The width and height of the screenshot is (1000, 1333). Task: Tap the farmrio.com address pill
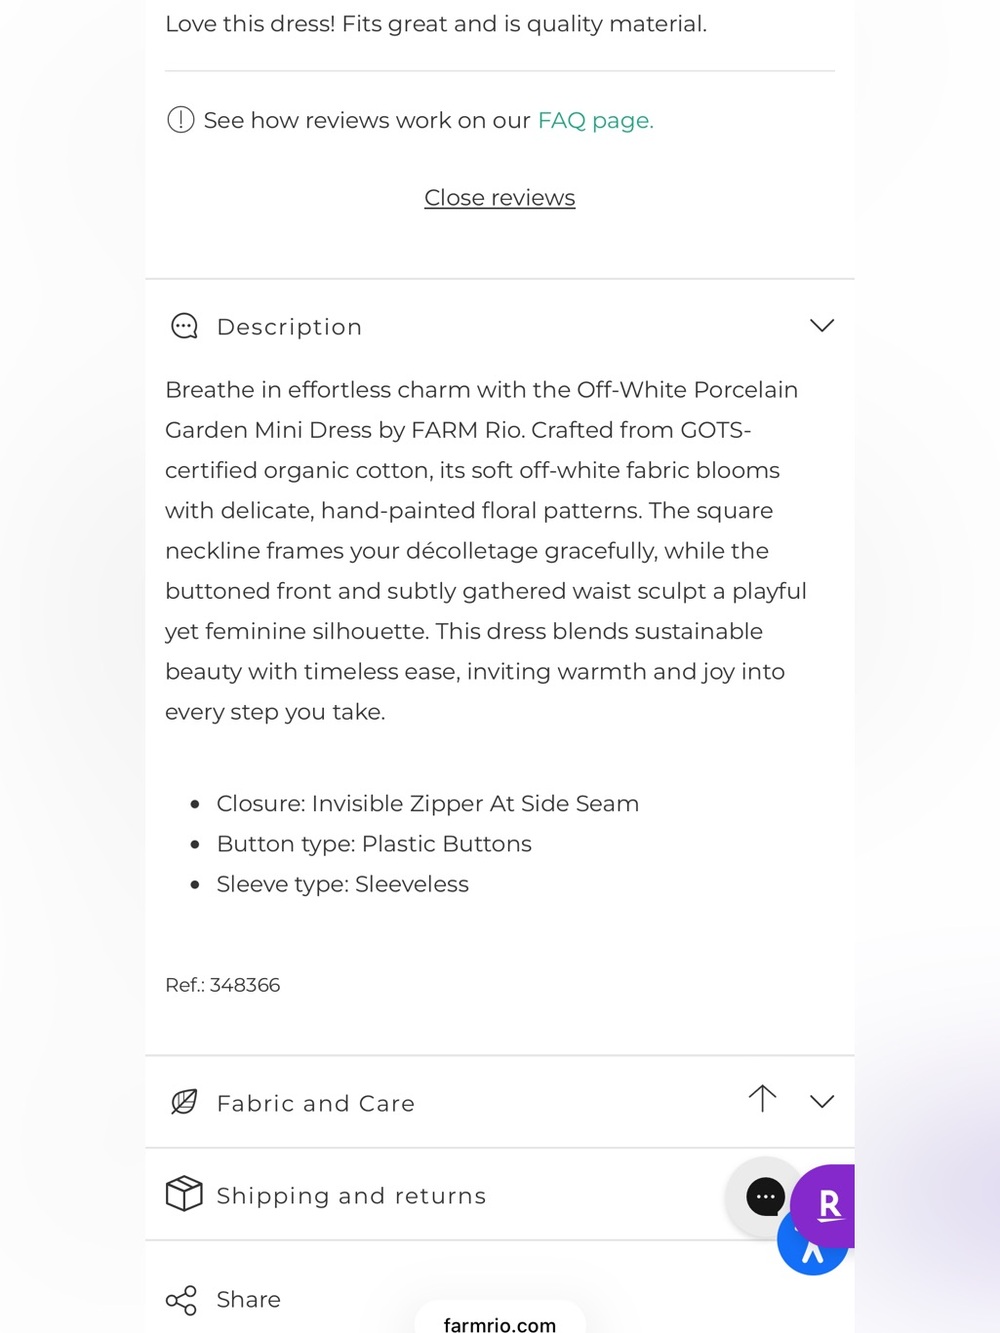pos(500,1318)
